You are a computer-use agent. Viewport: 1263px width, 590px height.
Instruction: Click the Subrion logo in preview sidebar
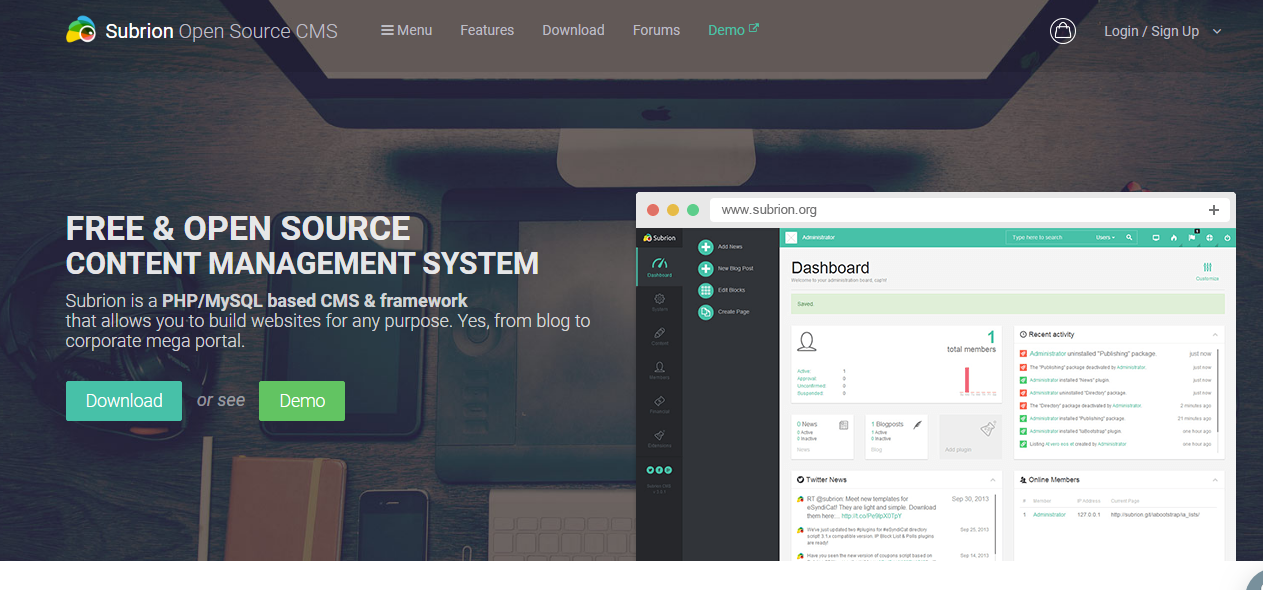coord(659,238)
